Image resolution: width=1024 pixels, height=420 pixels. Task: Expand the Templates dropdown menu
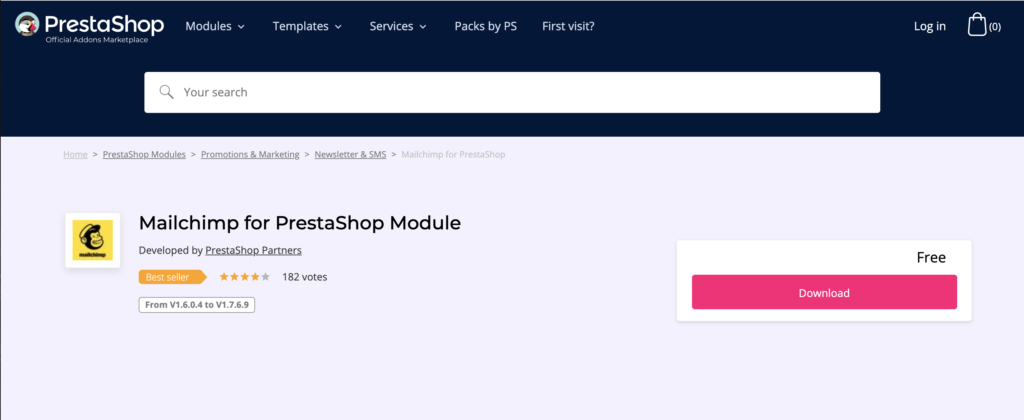pyautogui.click(x=307, y=26)
